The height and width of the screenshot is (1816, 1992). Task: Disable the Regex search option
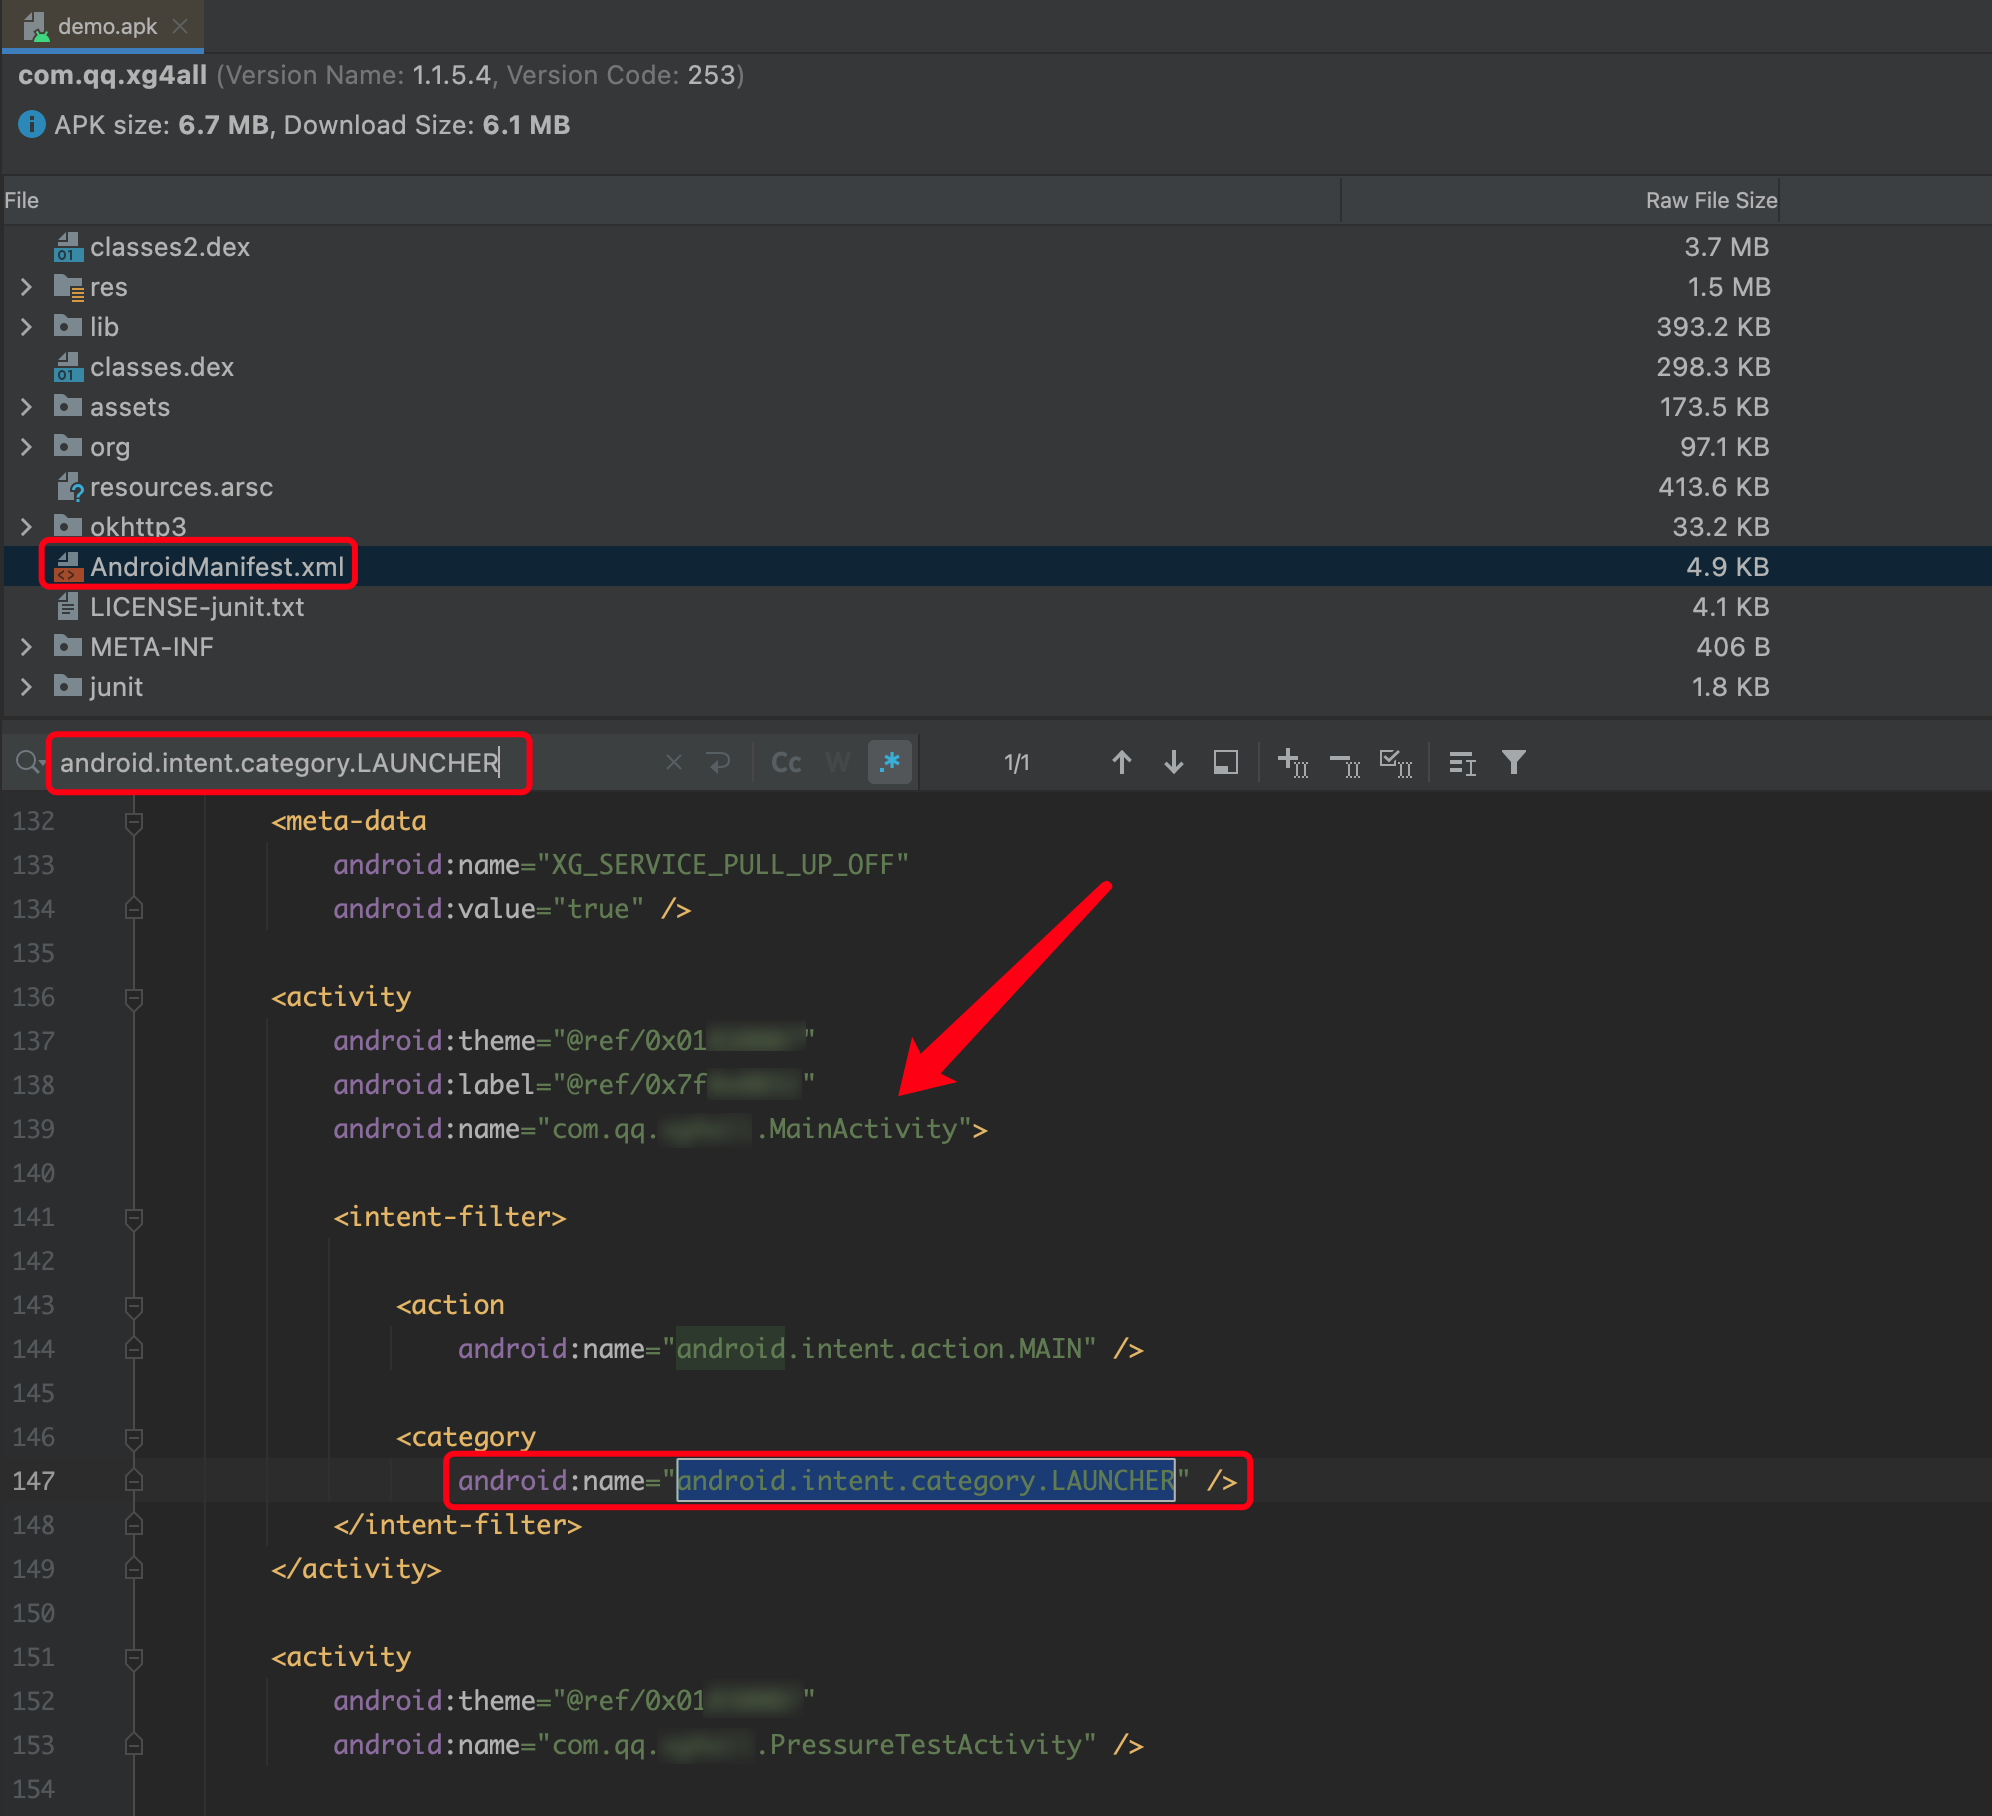[x=889, y=763]
